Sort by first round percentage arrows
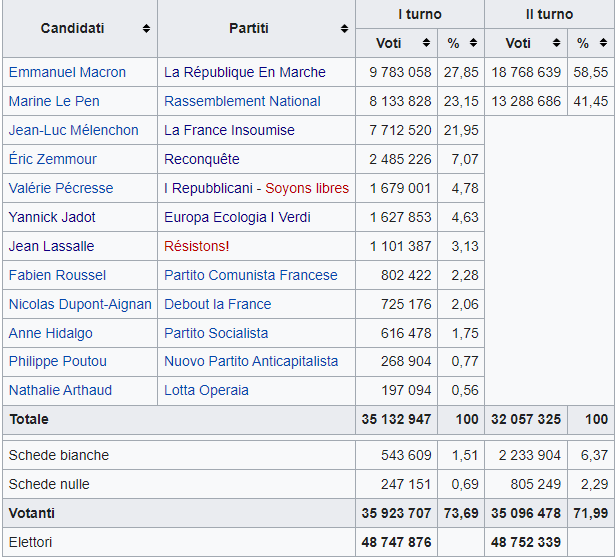This screenshot has height=558, width=615. 473,43
